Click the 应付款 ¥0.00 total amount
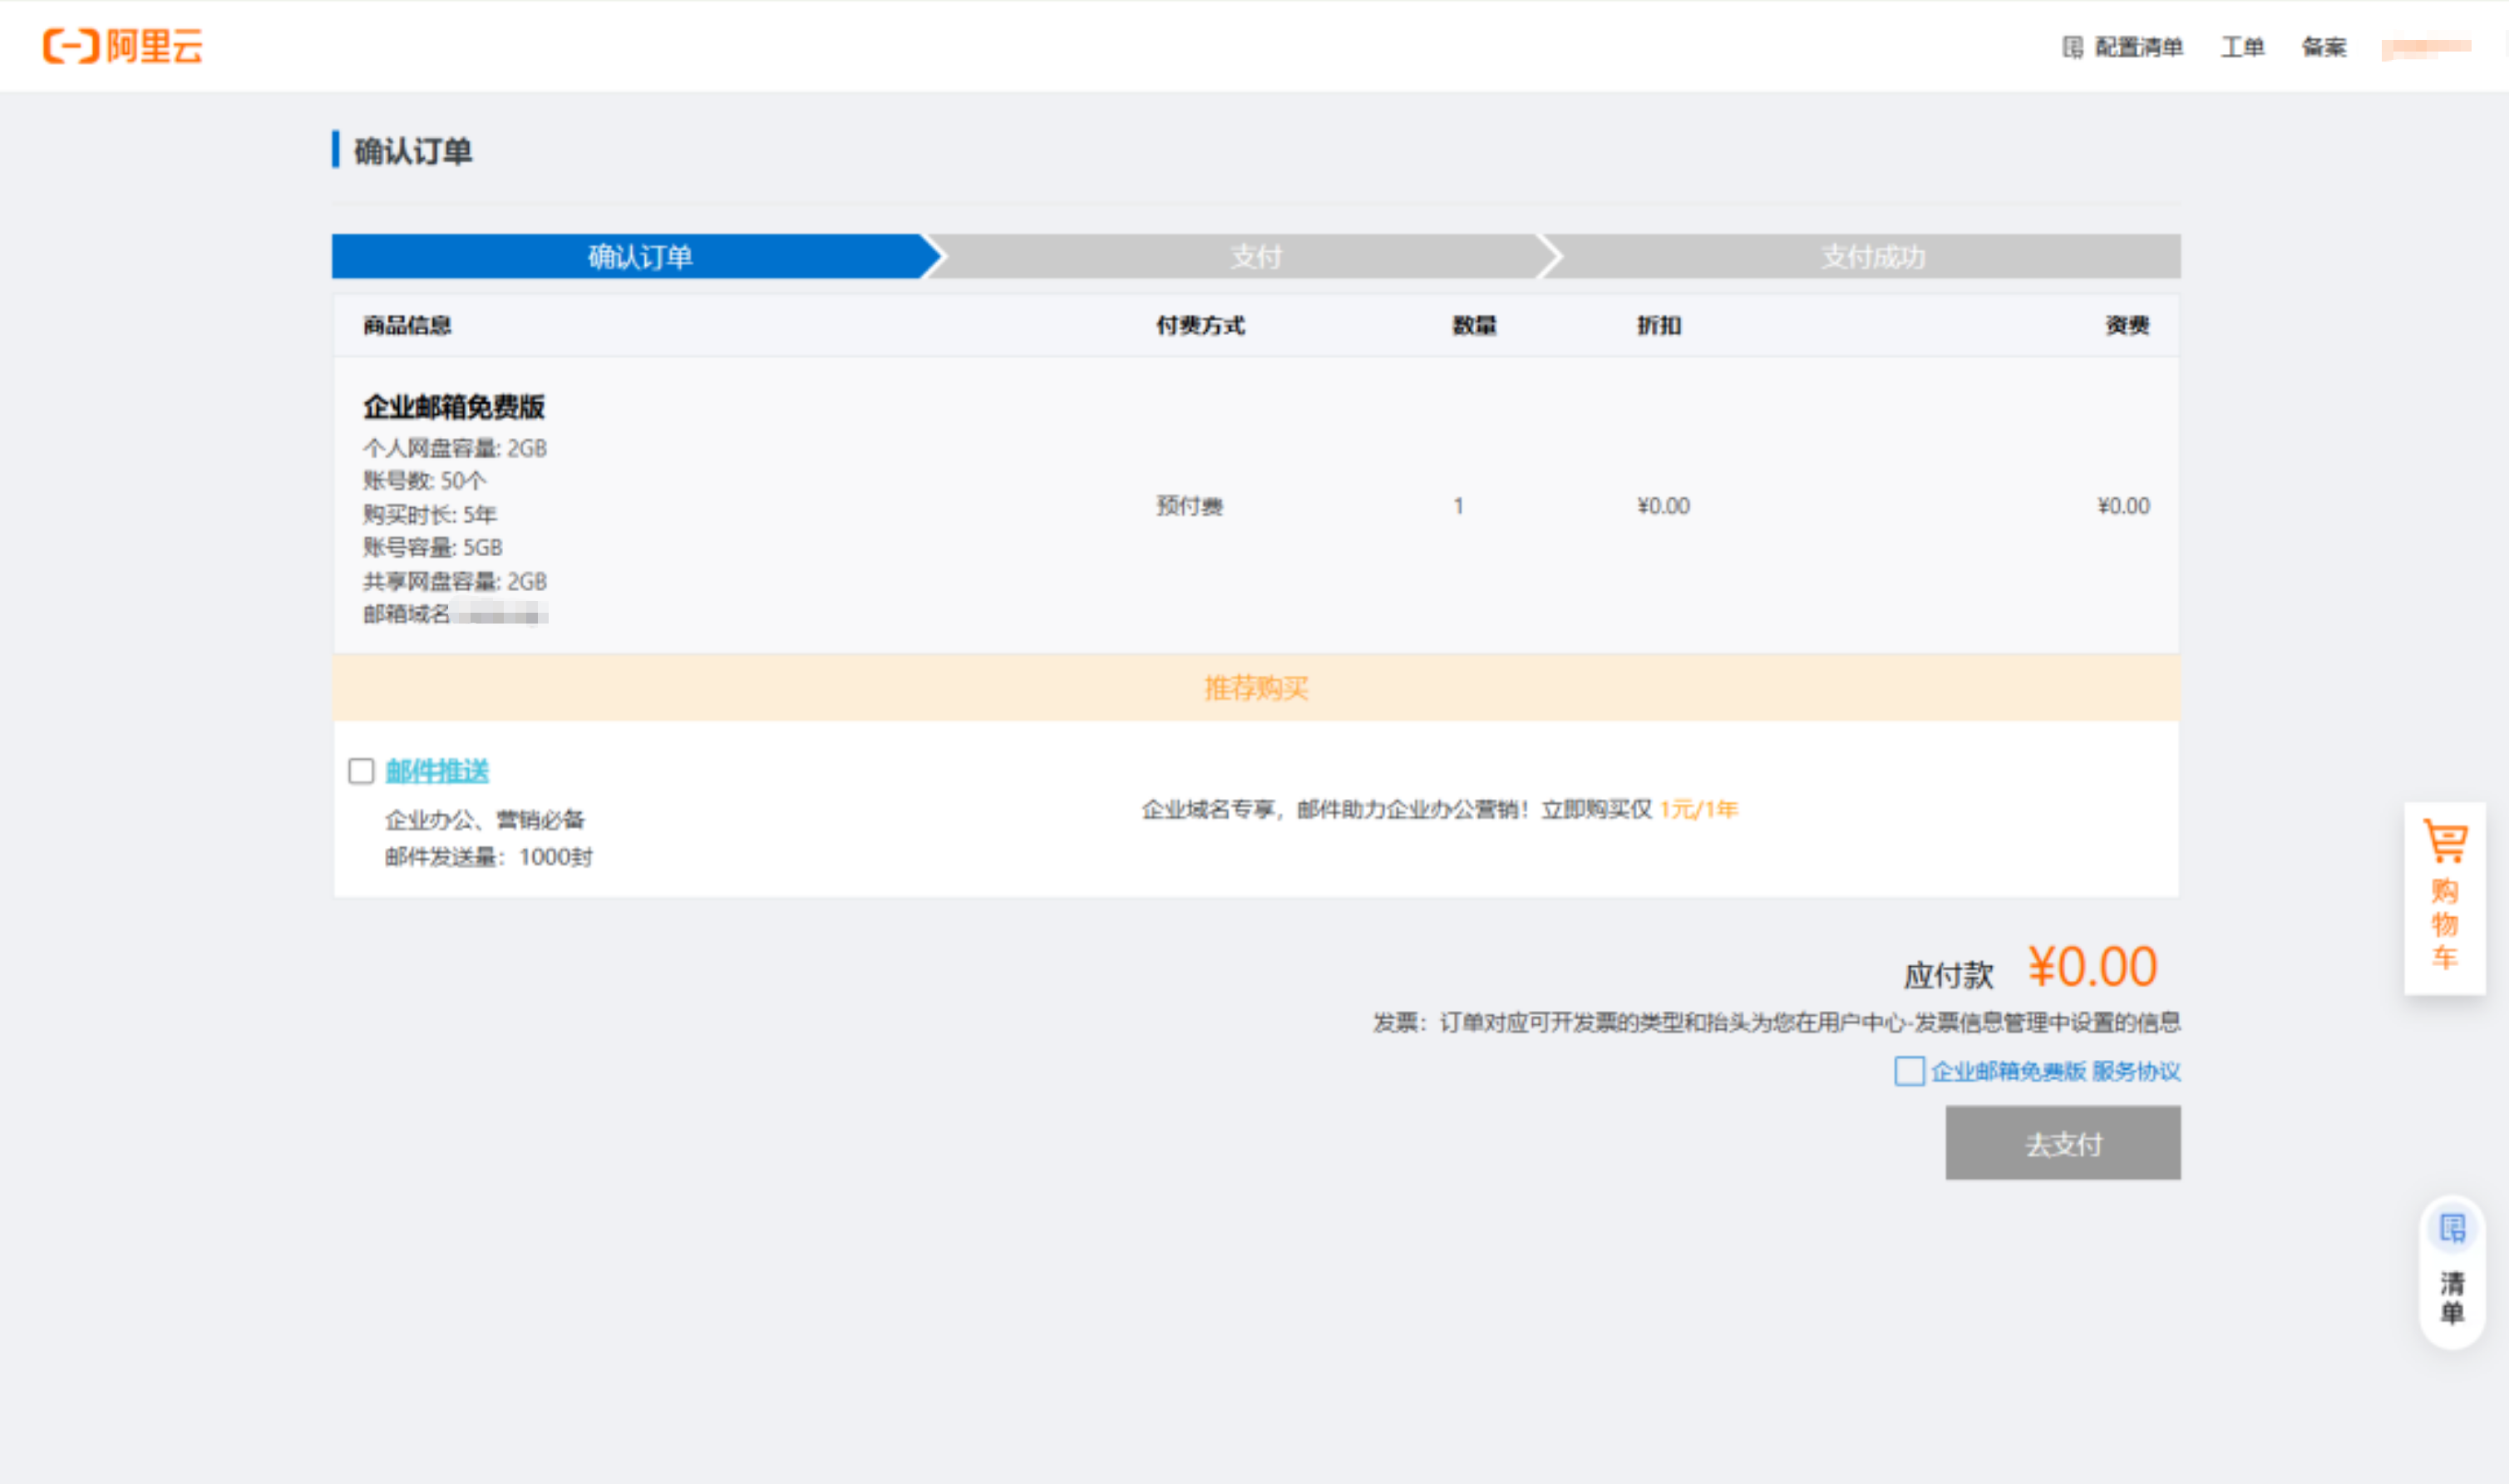Image resolution: width=2509 pixels, height=1484 pixels. click(x=2030, y=968)
